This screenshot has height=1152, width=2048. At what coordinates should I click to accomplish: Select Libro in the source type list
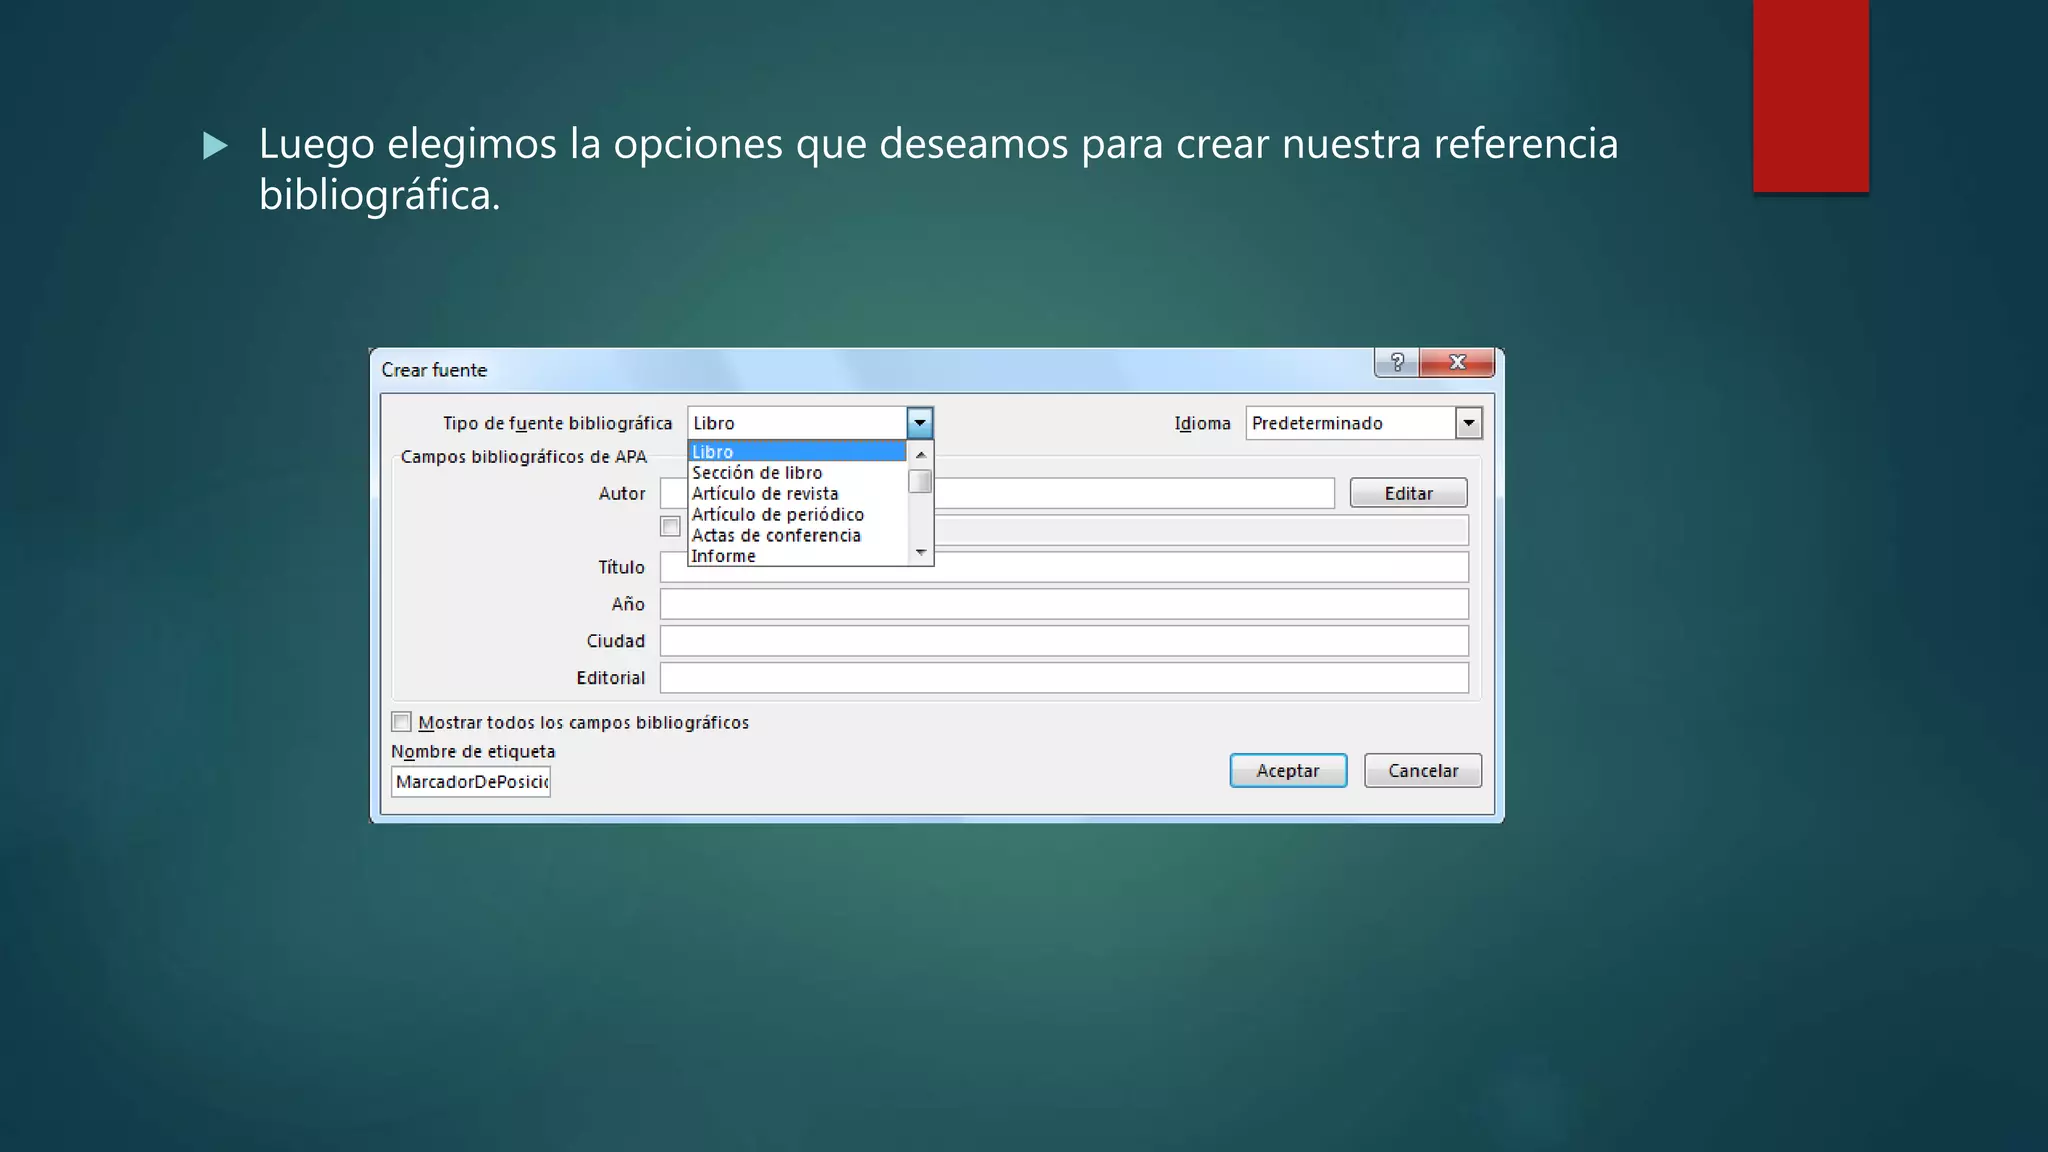796,452
